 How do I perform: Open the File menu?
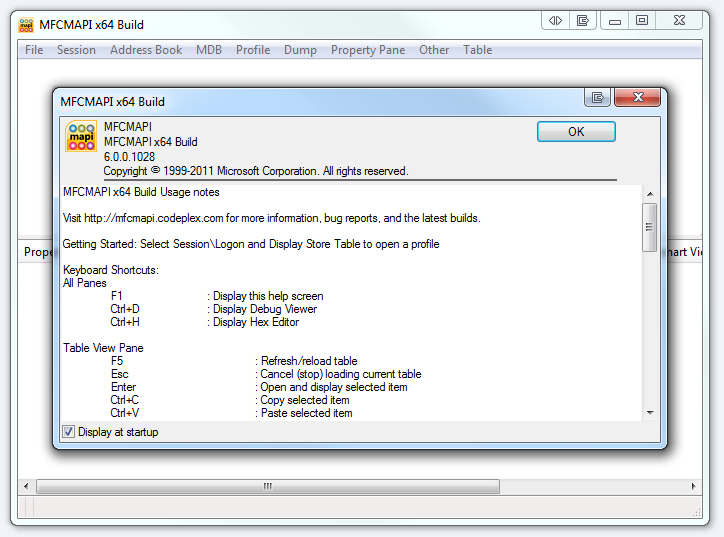click(34, 50)
